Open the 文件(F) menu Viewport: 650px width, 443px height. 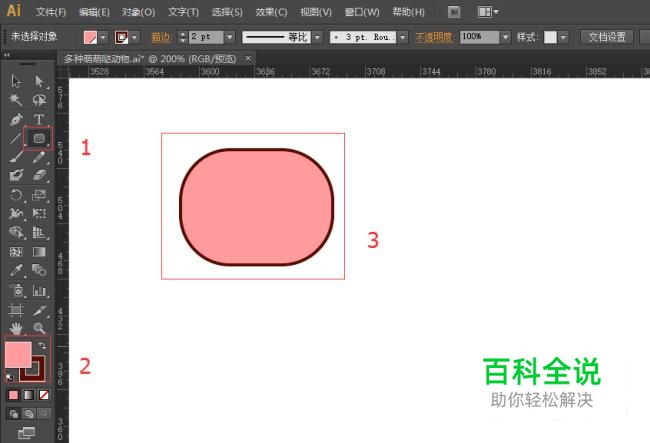tap(51, 12)
